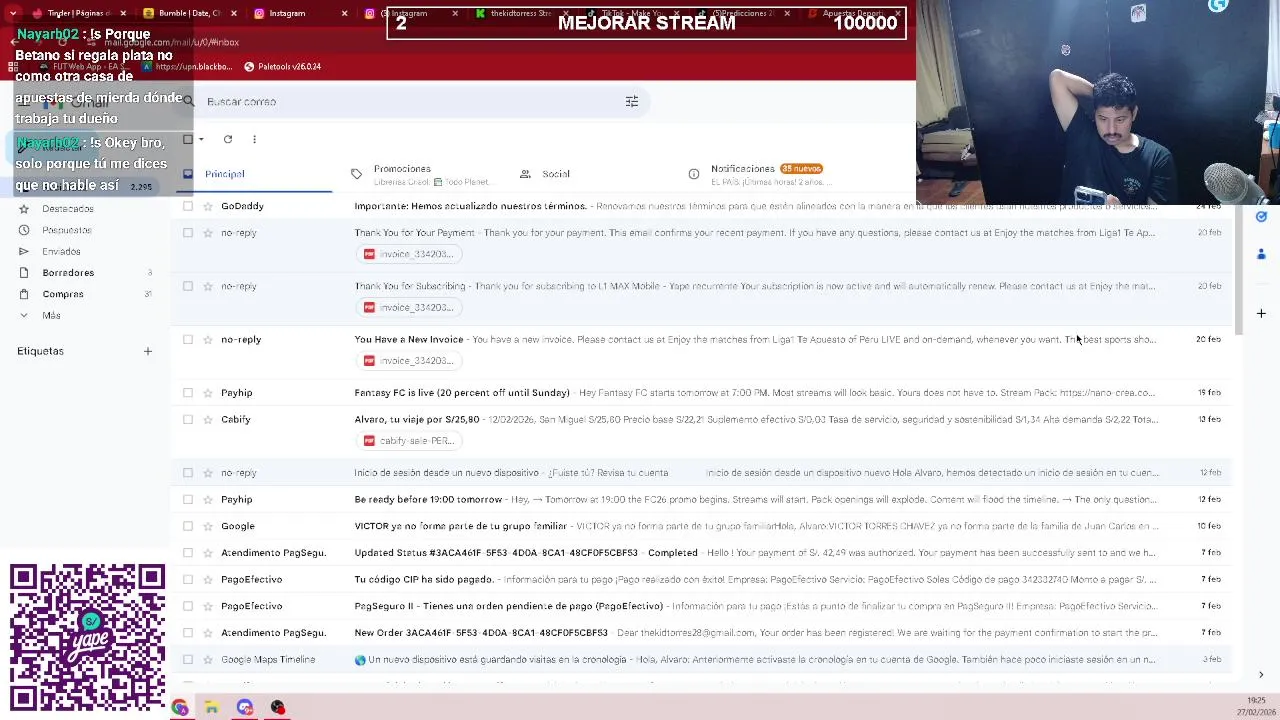Open the PDF attachment in You Have a New Invoice
1280x720 pixels.
[409, 360]
